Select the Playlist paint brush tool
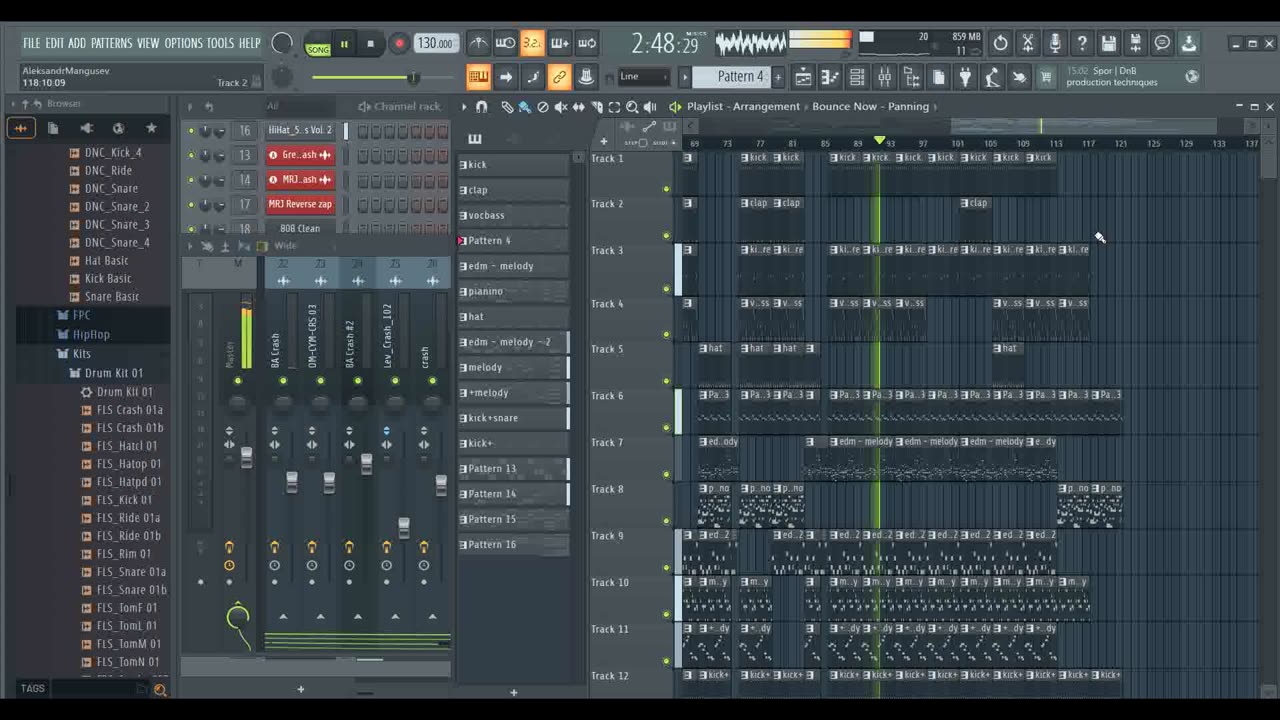1280x720 pixels. tap(524, 106)
